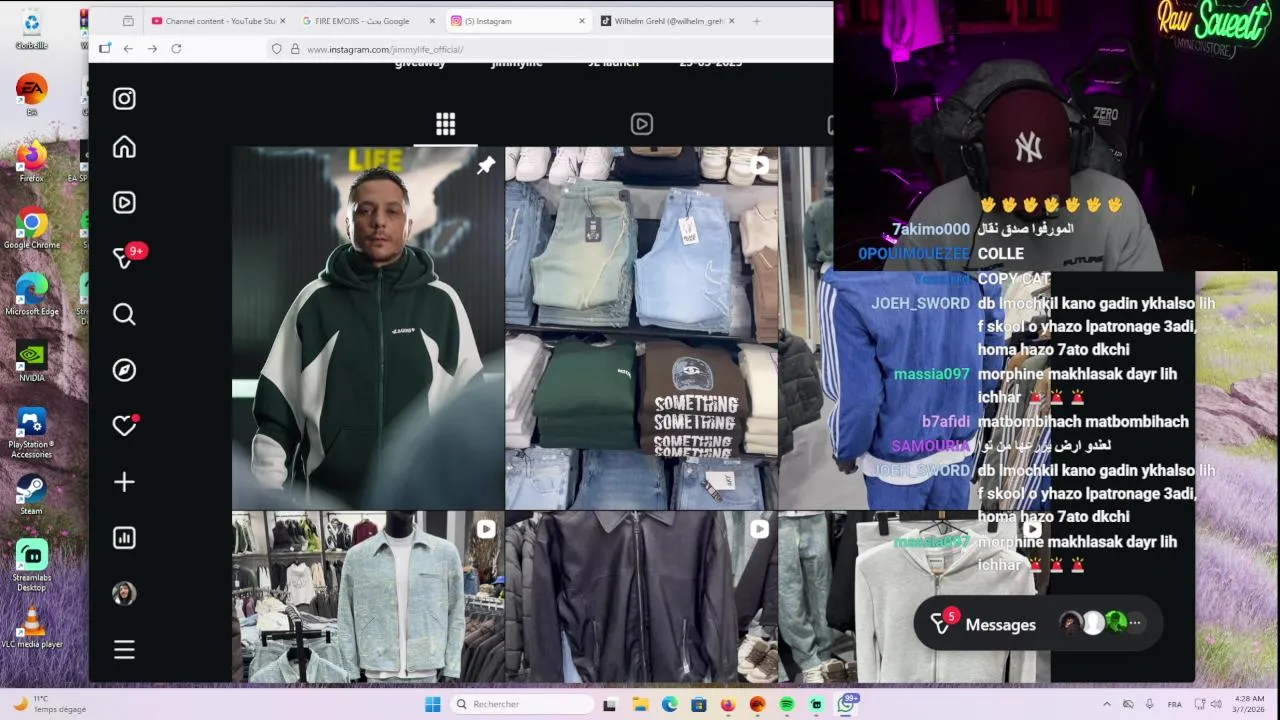Go to Instagram Home feed
This screenshot has height=720, width=1280.
(124, 147)
